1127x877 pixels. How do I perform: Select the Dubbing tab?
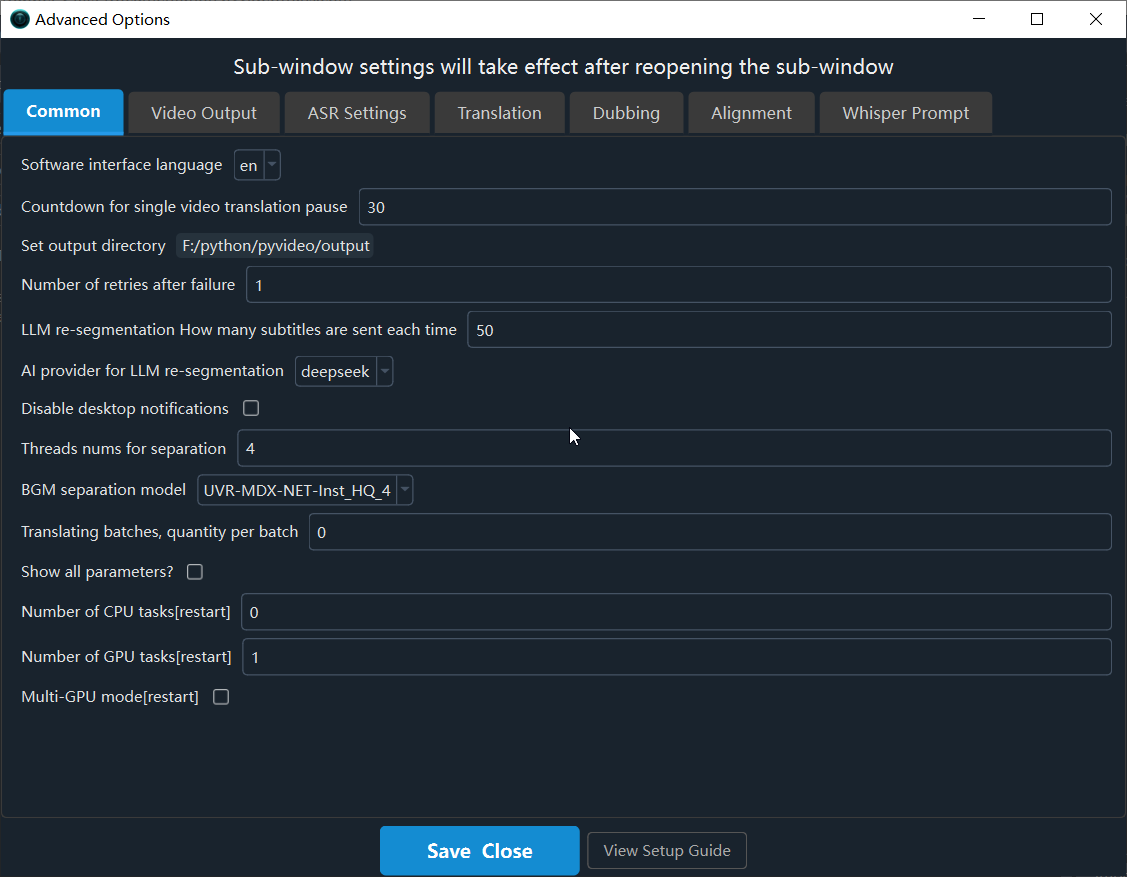[626, 113]
